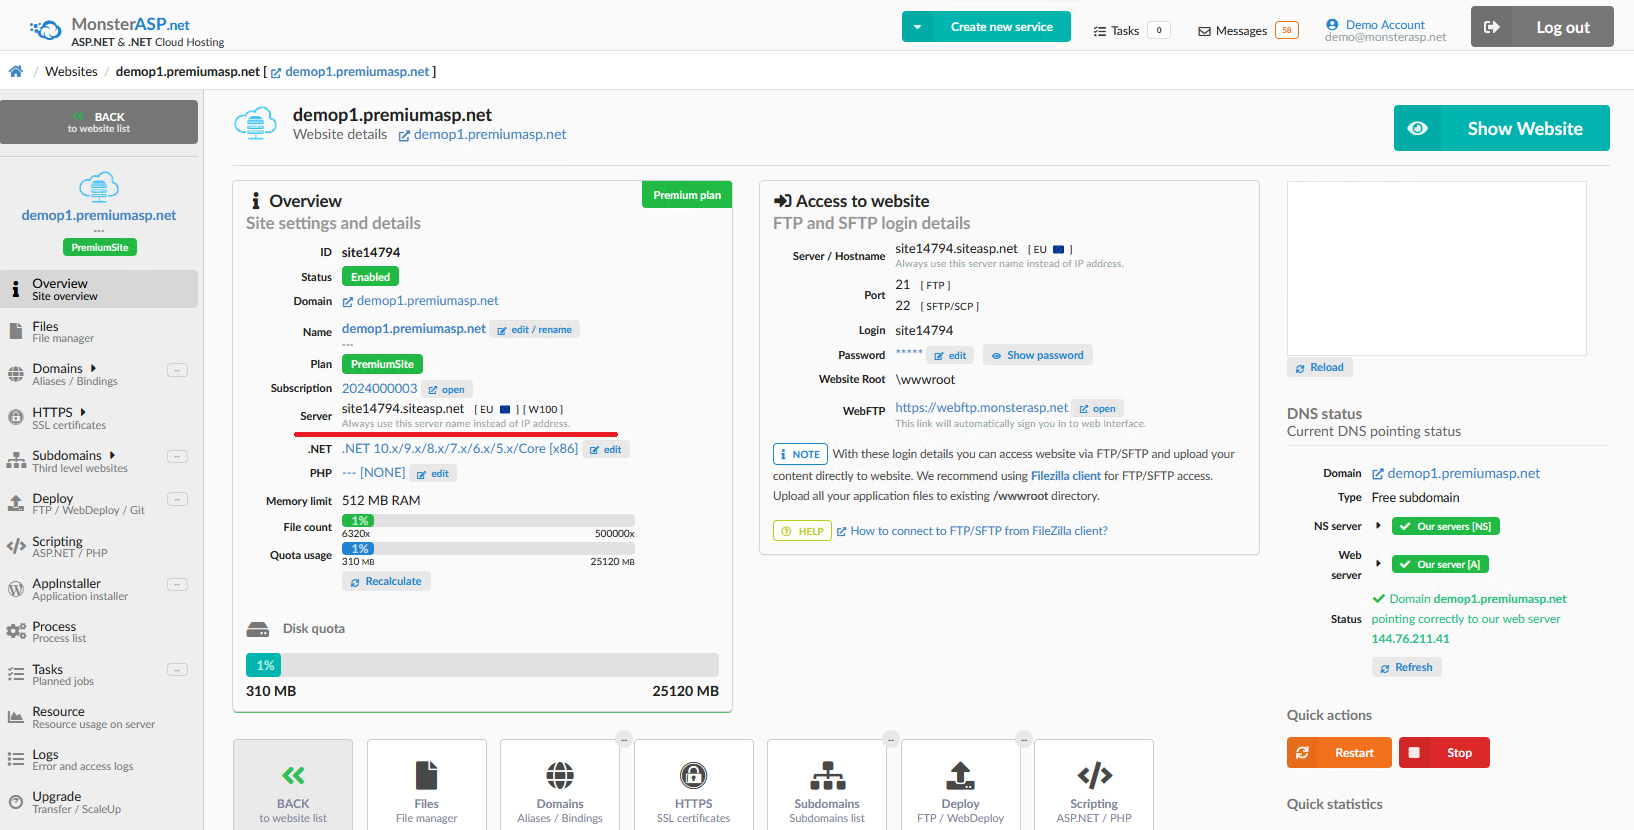The height and width of the screenshot is (830, 1634).
Task: Click the Premium plan badge
Action: coord(687,195)
